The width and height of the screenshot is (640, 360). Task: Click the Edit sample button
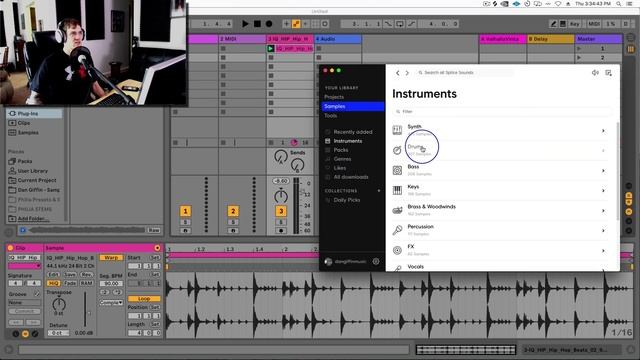click(x=53, y=274)
